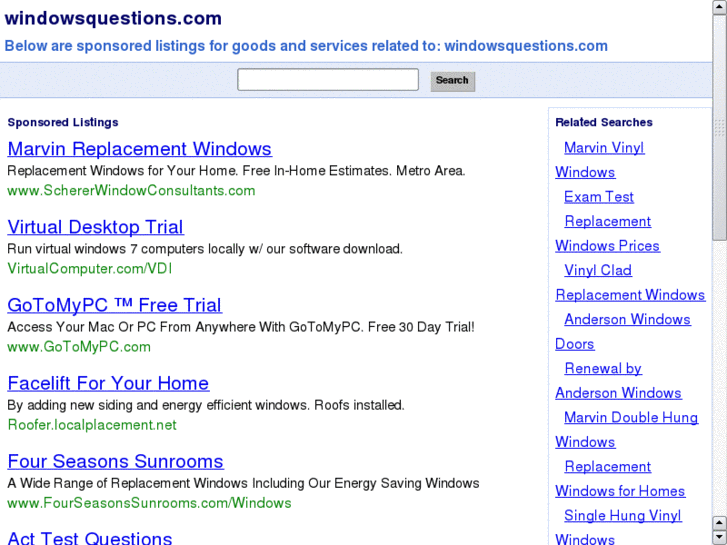This screenshot has width=727, height=545.
Task: Open the GoToMyPC Free Trial listing
Action: [x=115, y=305]
